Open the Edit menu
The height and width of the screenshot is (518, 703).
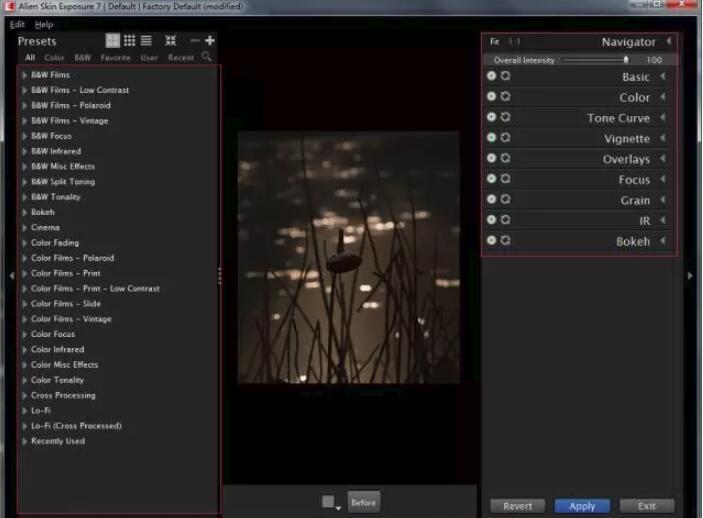(x=17, y=24)
